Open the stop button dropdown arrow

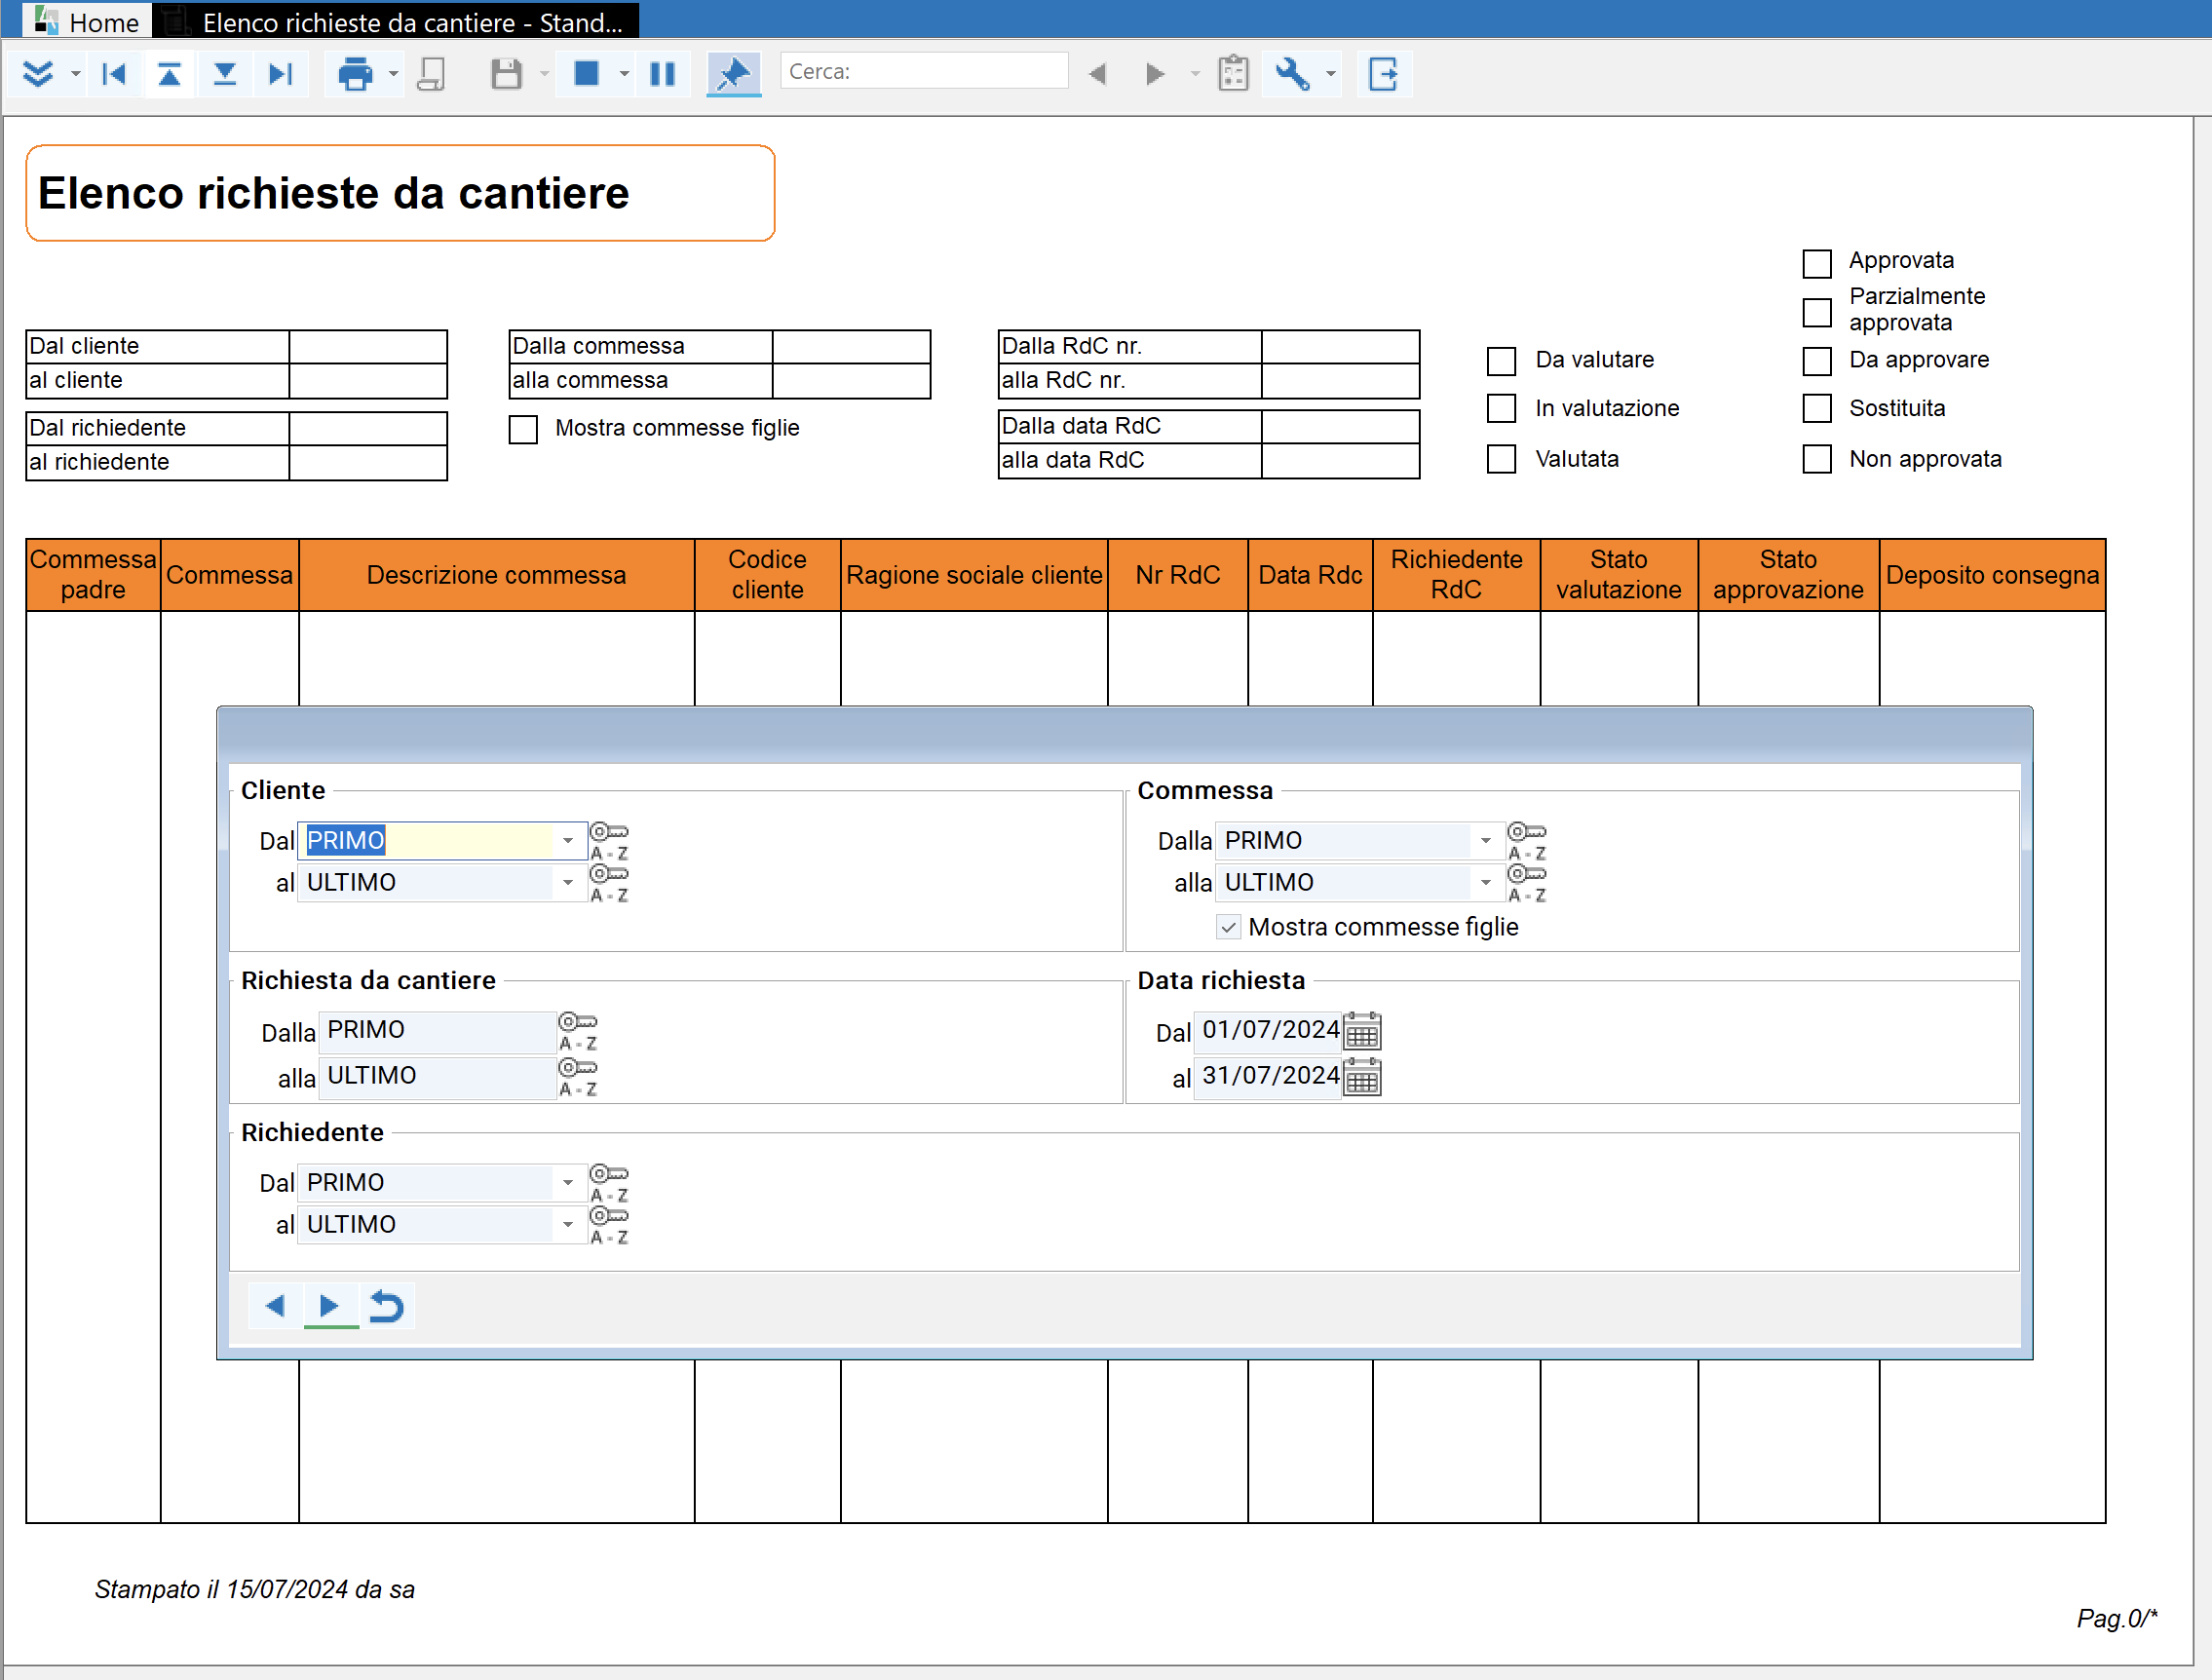[624, 74]
